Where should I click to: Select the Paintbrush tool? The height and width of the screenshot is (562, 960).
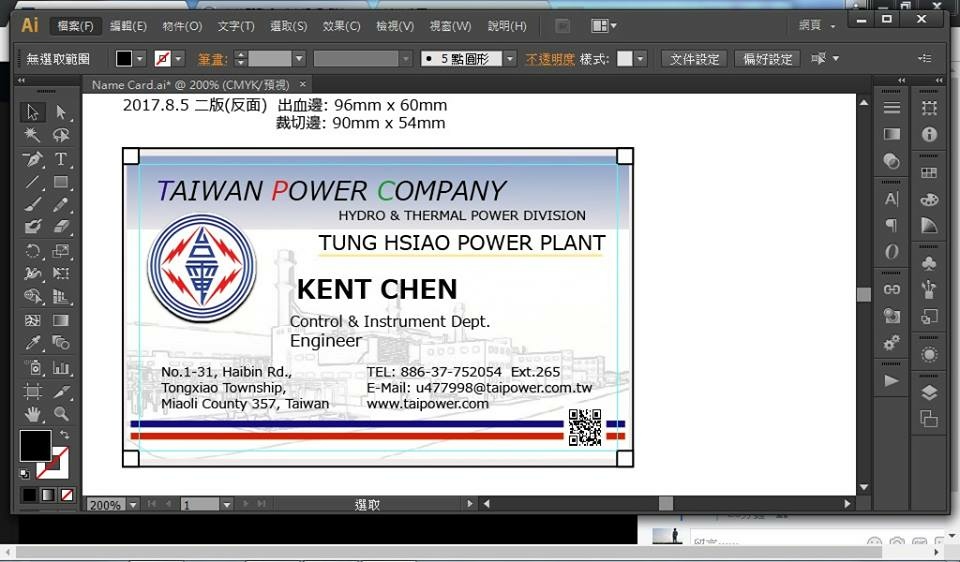(x=32, y=204)
